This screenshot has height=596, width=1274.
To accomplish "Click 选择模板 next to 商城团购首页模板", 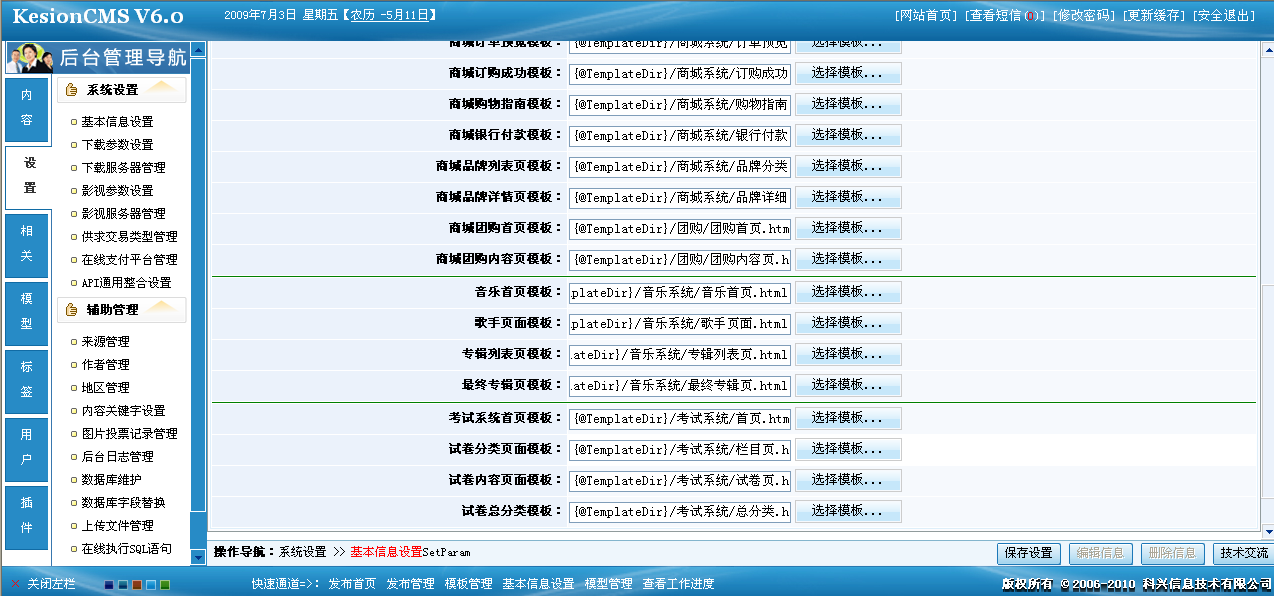I will pos(848,228).
